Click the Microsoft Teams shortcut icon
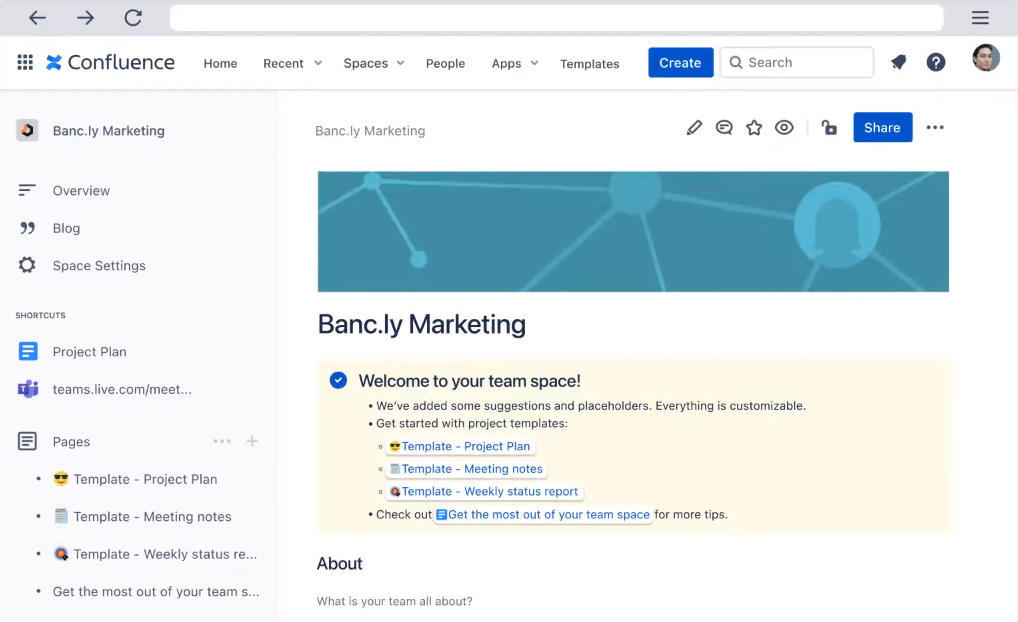This screenshot has height=622, width=1018. point(28,389)
